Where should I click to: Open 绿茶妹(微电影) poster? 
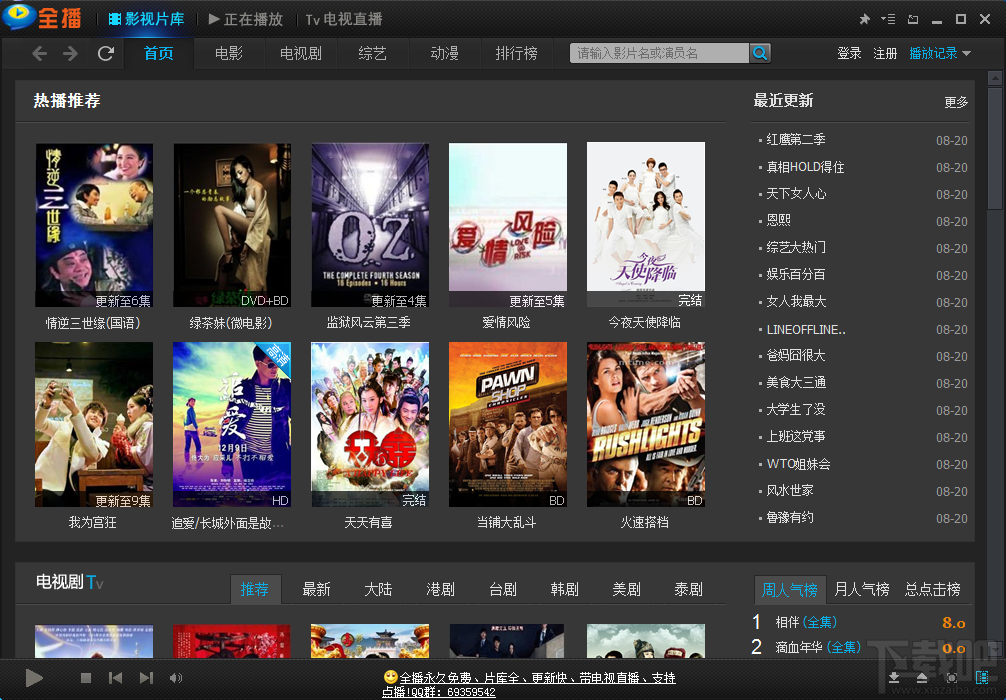click(232, 225)
